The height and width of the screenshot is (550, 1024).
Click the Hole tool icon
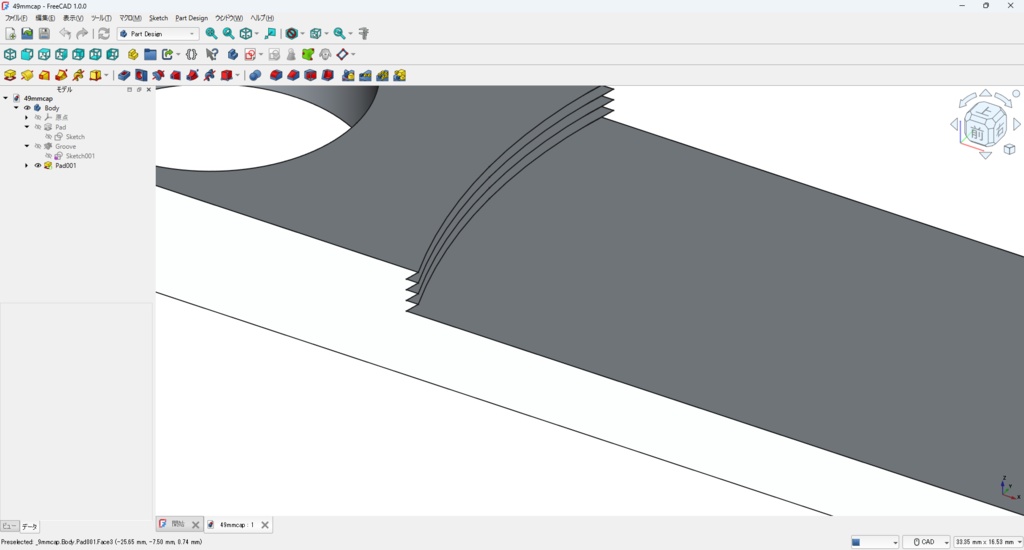point(141,75)
